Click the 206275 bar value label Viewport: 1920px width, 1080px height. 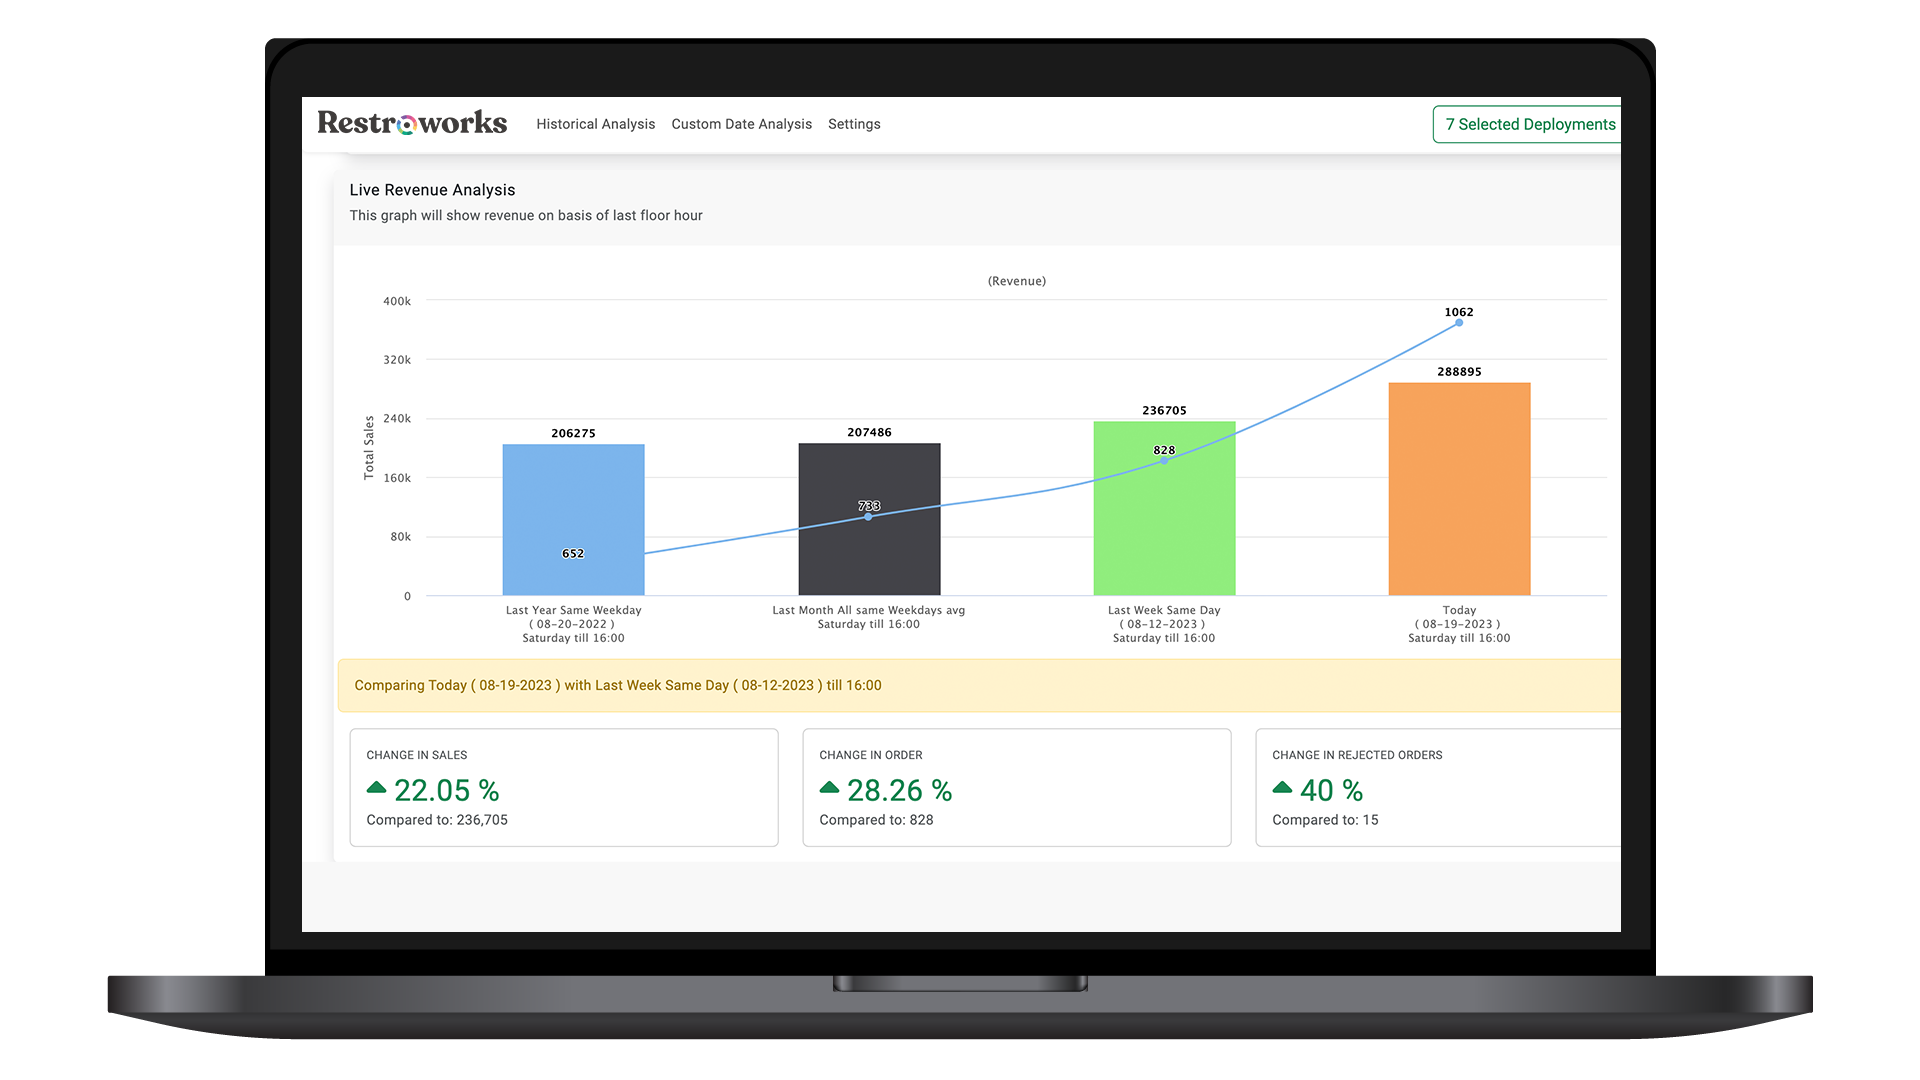tap(573, 433)
